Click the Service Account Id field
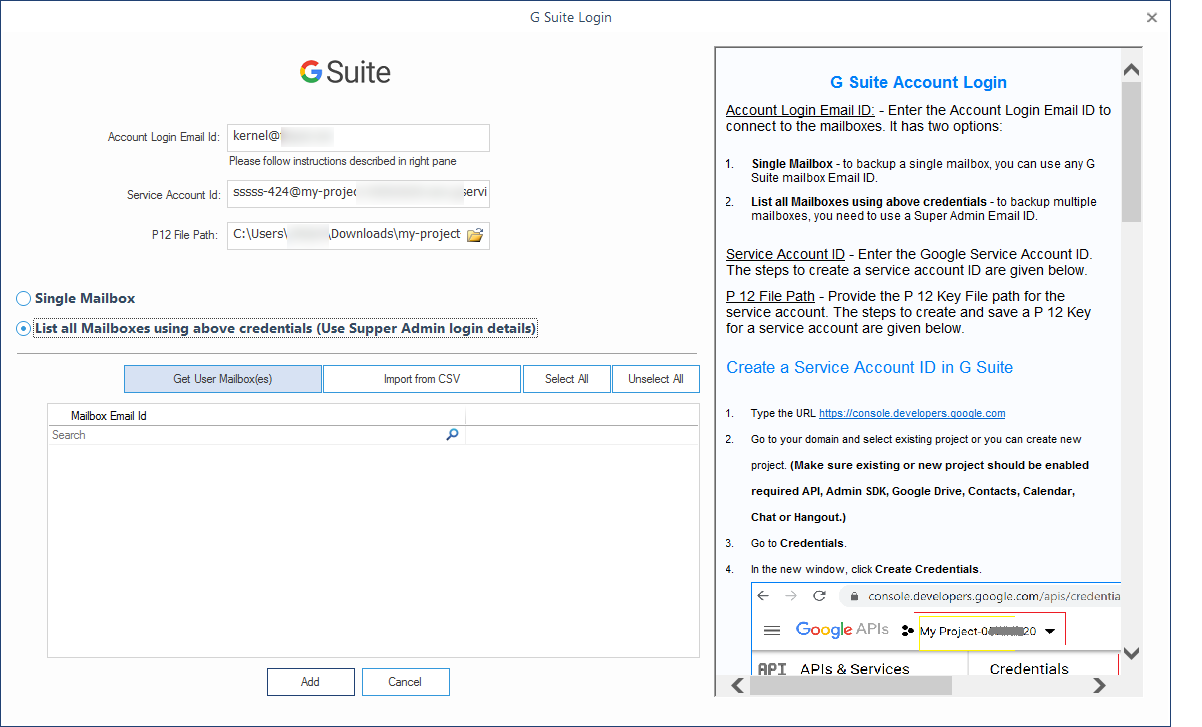Screen dimensions: 1202x727 click(358, 193)
